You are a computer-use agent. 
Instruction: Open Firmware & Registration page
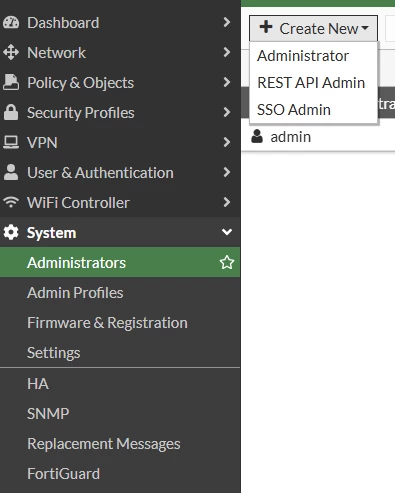120,323
